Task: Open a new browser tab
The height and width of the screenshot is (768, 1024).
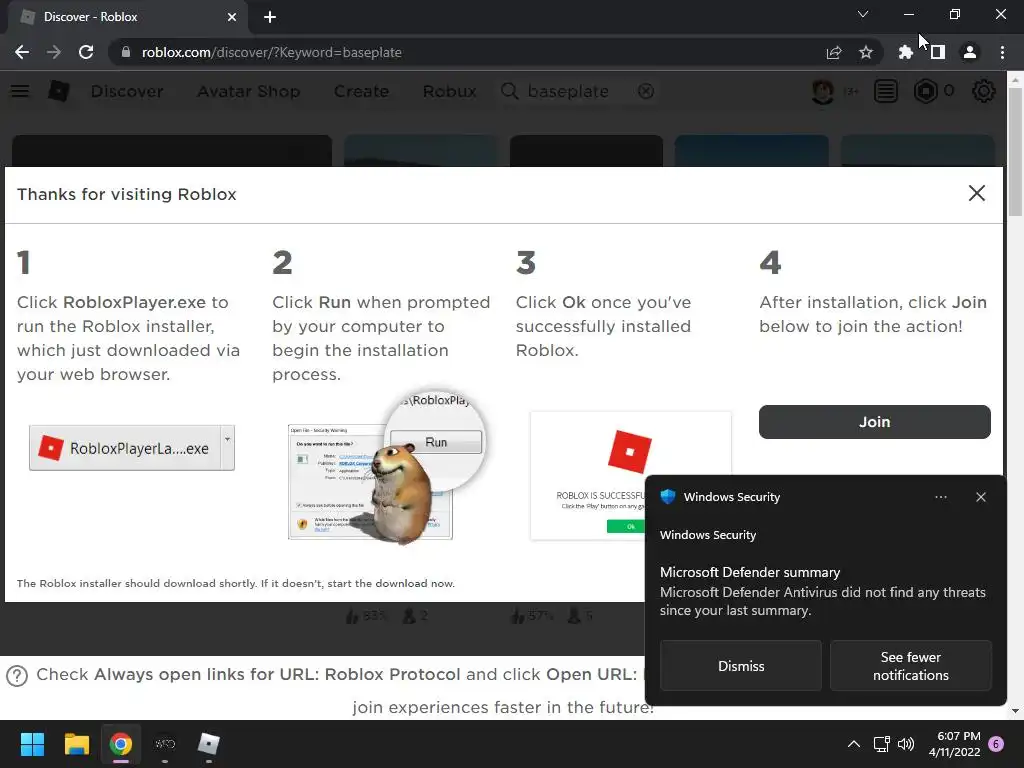Action: (x=270, y=17)
